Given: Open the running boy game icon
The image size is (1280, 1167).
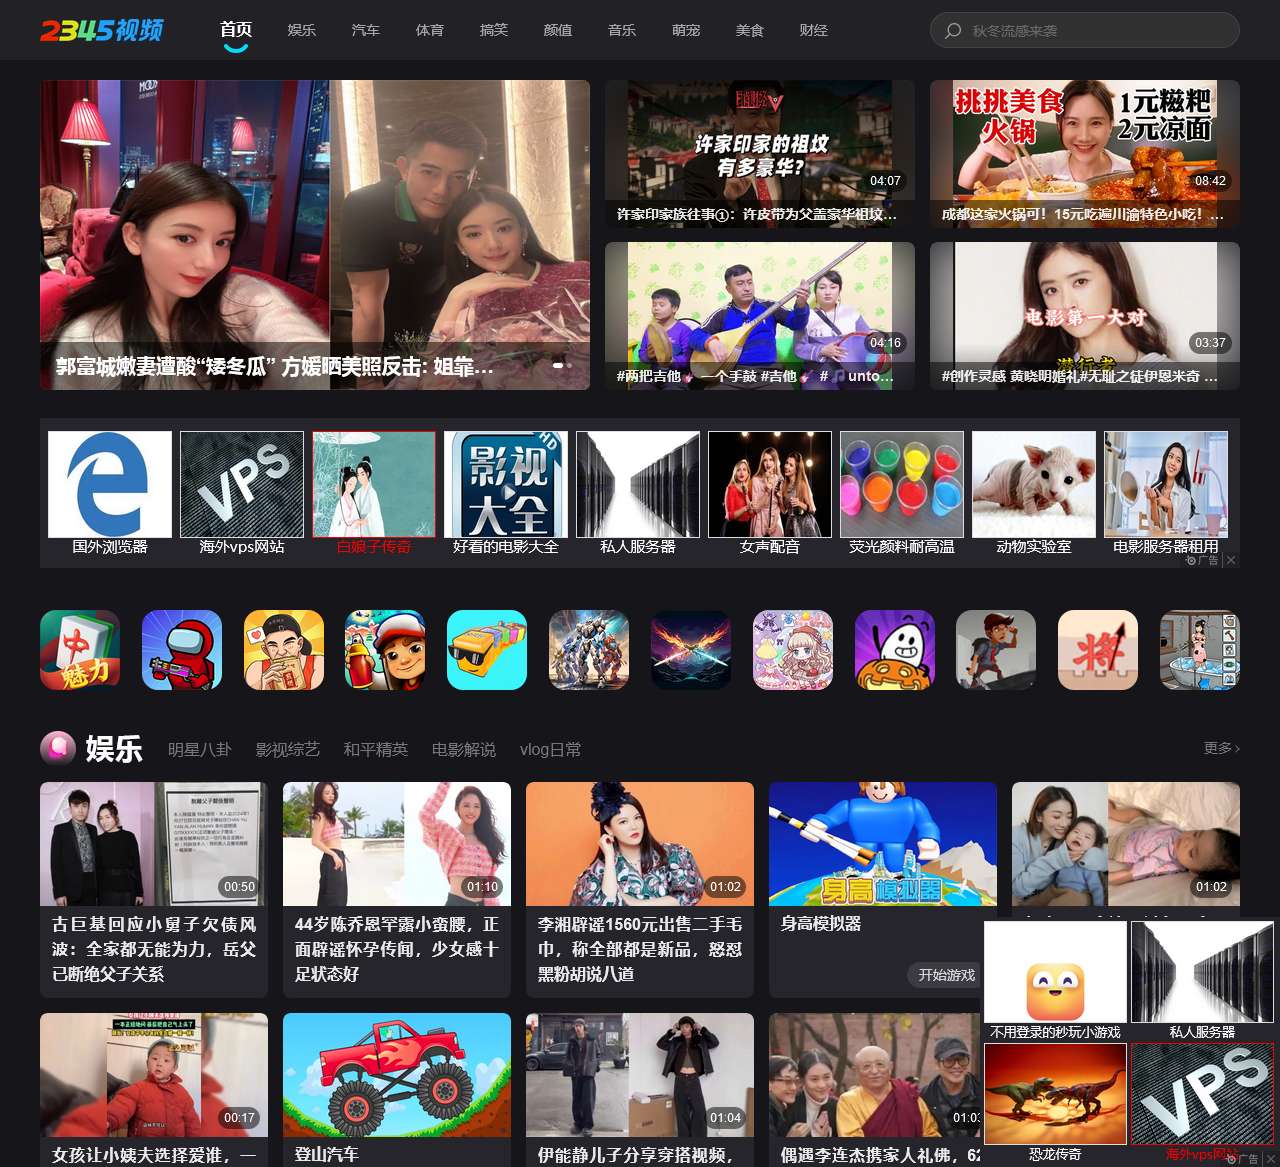Looking at the screenshot, I should [x=996, y=650].
